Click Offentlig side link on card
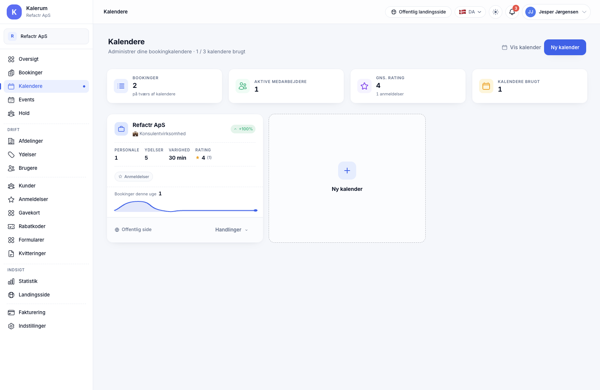The width and height of the screenshot is (600, 390). tap(133, 230)
